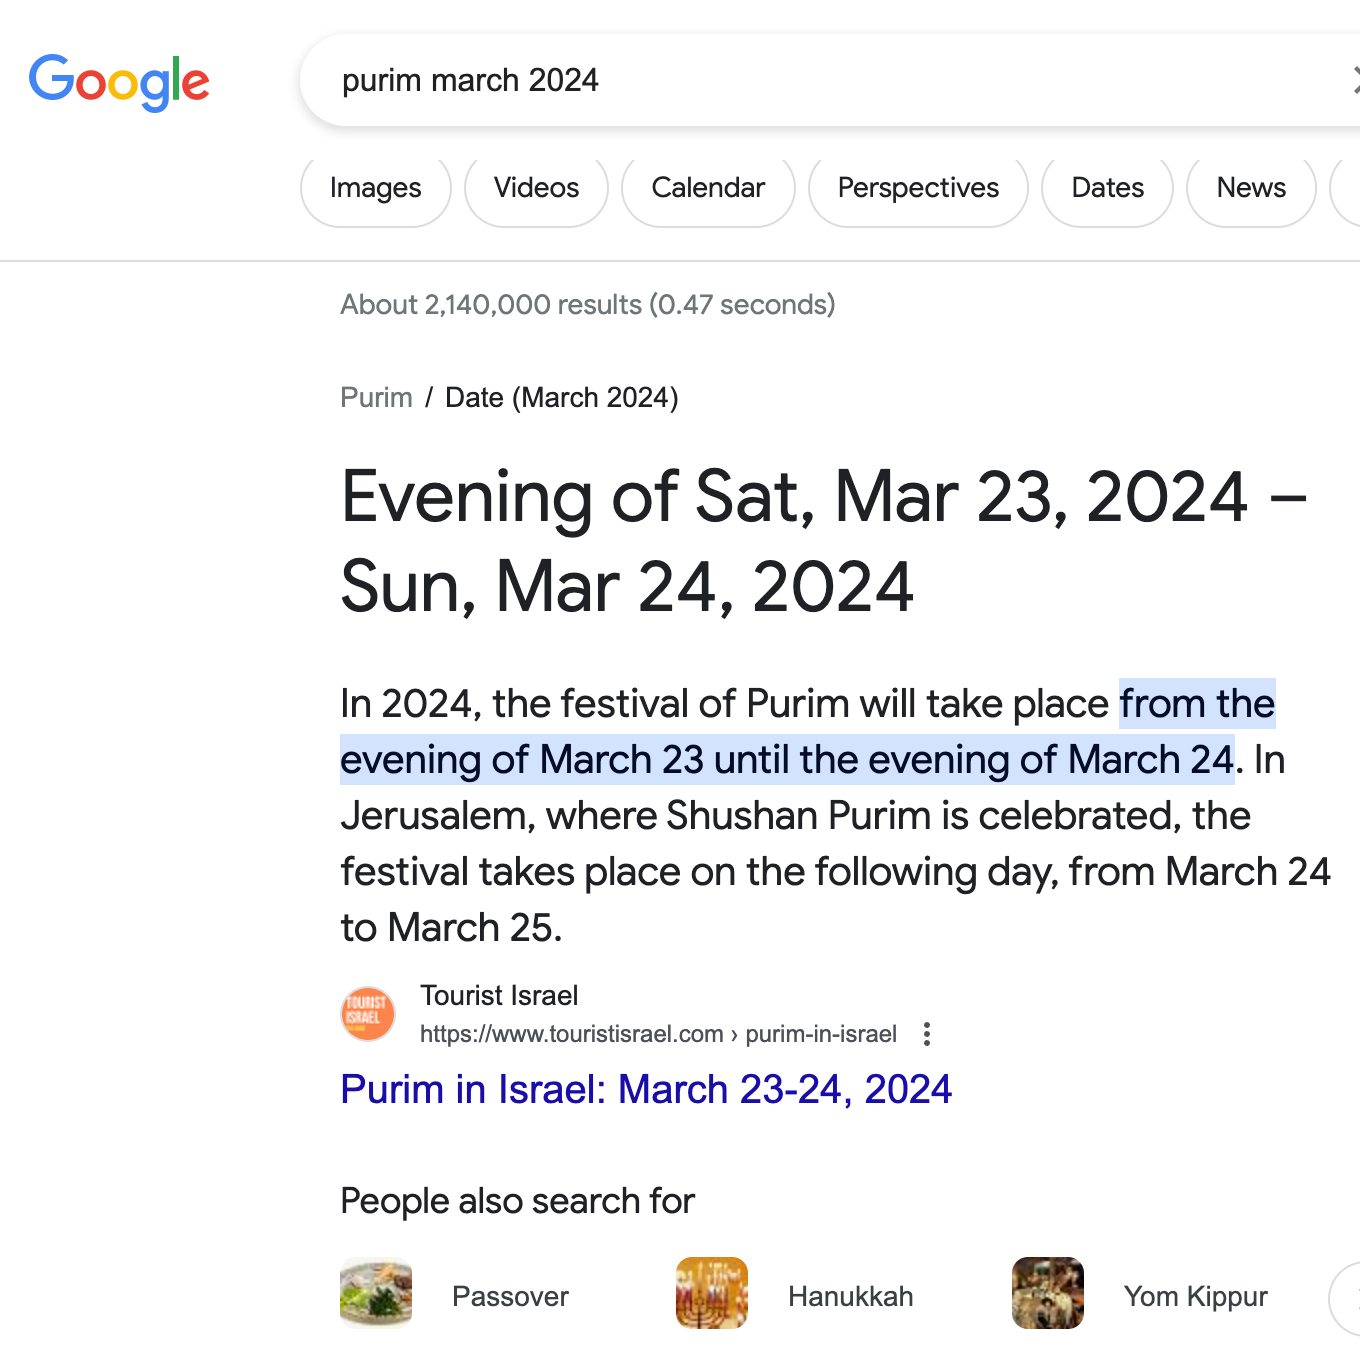The width and height of the screenshot is (1360, 1362).
Task: Clear the search box with the X
Action: pyautogui.click(x=1354, y=80)
